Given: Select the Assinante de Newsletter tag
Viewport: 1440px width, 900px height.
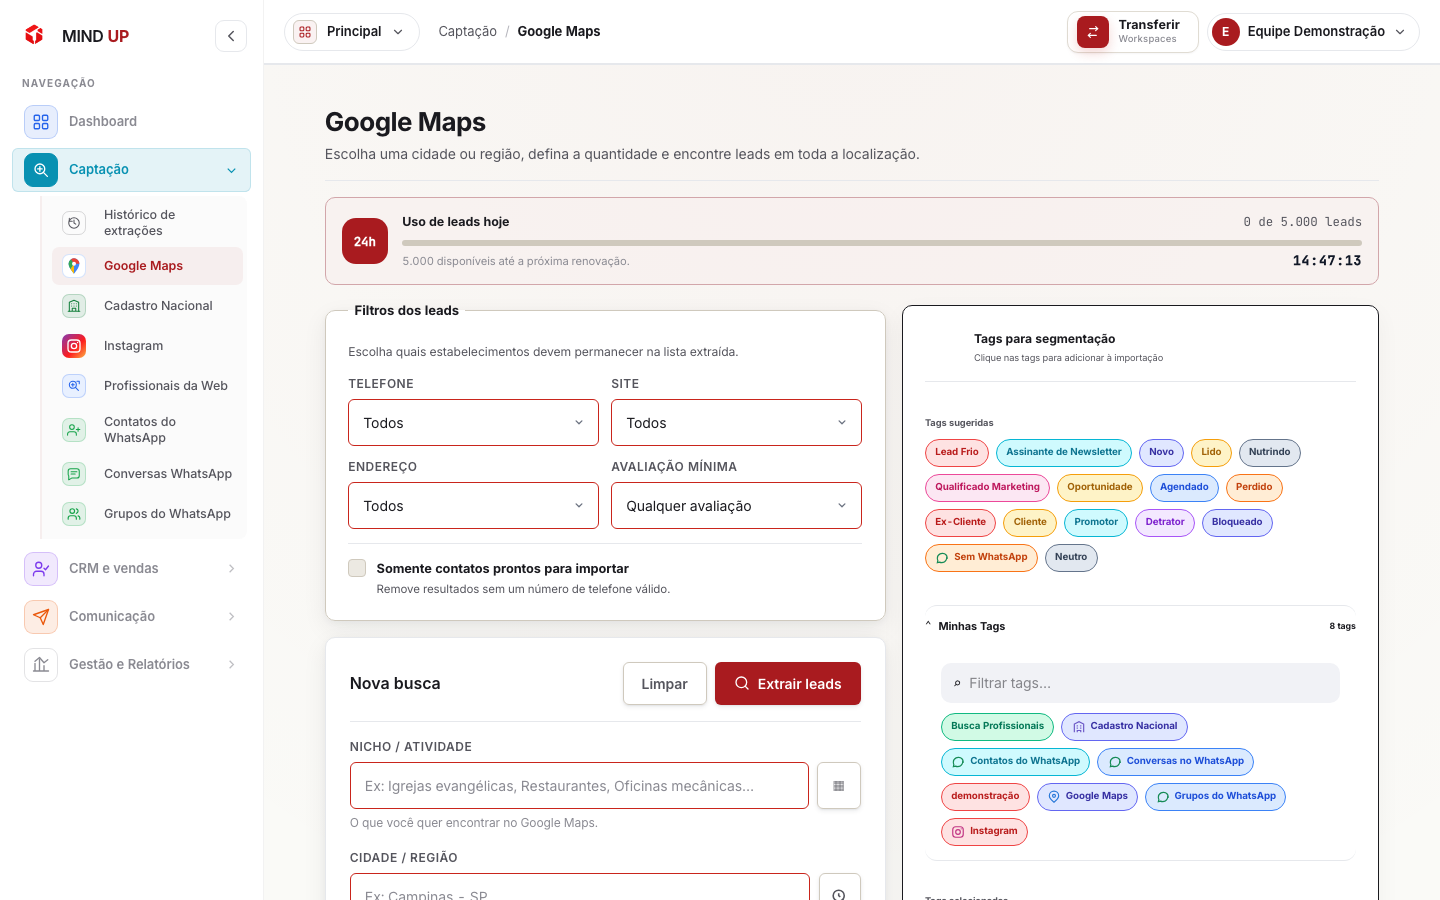Looking at the screenshot, I should [x=1064, y=453].
